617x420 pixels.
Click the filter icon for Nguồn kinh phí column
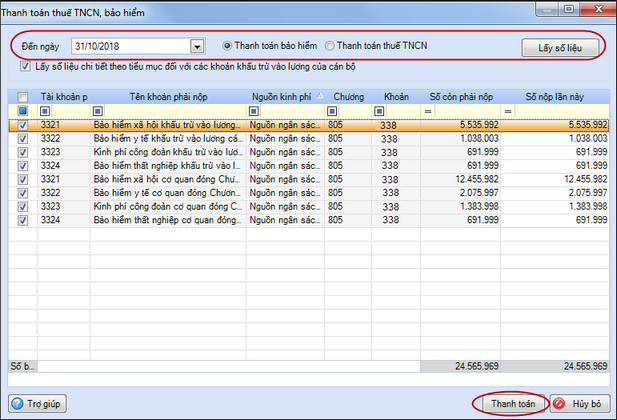[x=254, y=111]
